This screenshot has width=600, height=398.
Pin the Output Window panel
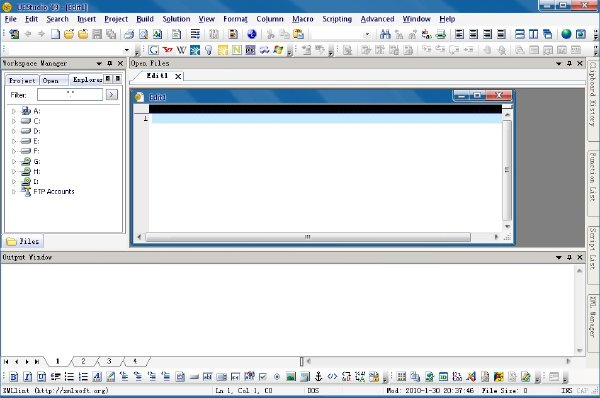pyautogui.click(x=569, y=258)
